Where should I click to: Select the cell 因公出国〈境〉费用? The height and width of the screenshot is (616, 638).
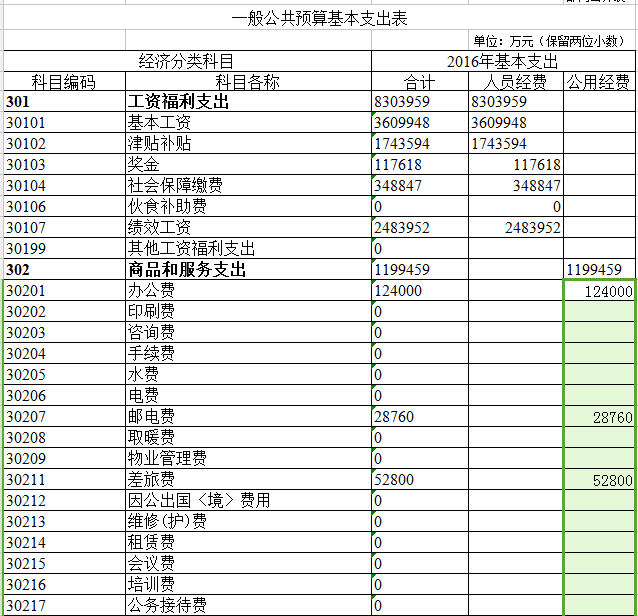248,500
